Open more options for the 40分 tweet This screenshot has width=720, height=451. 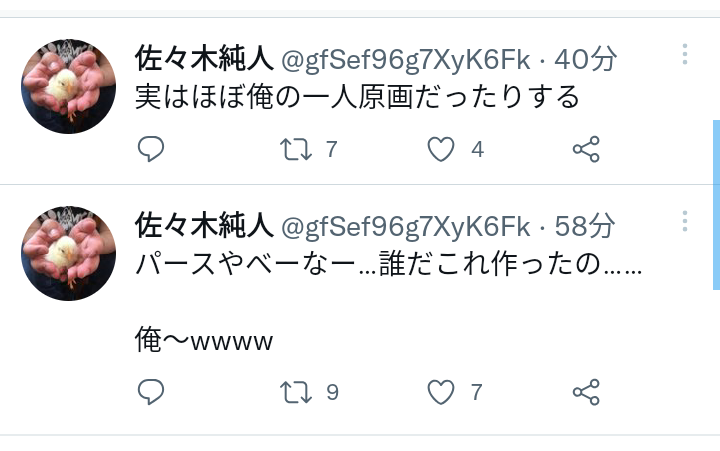click(685, 54)
